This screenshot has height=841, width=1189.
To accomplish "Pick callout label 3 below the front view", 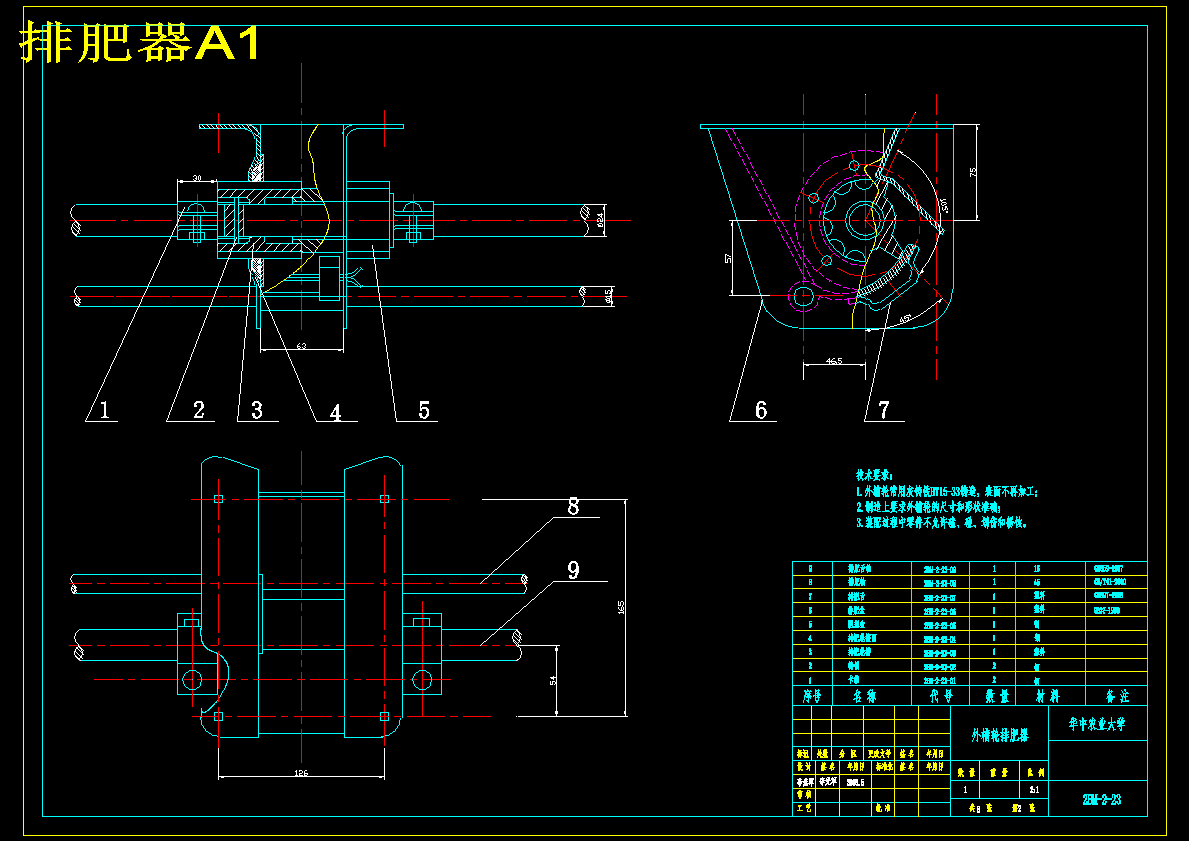I will click(256, 410).
